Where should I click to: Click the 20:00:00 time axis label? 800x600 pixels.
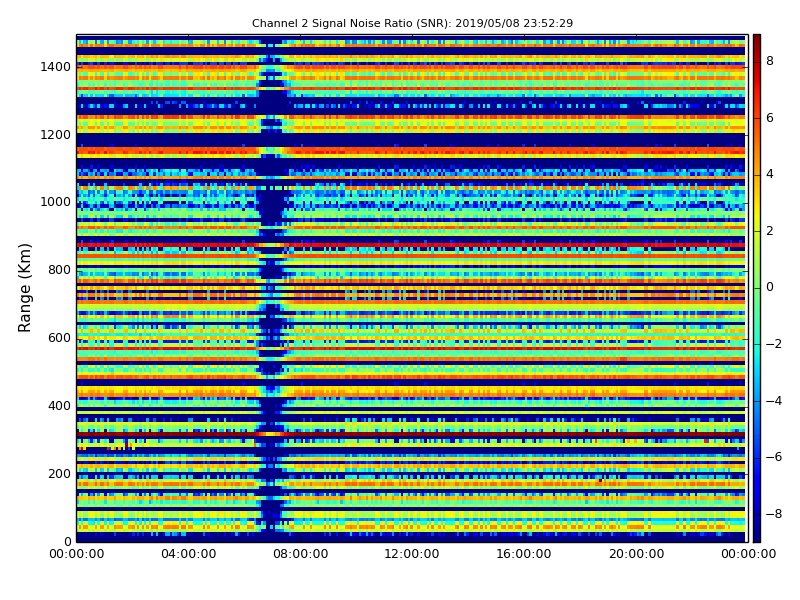tap(636, 554)
